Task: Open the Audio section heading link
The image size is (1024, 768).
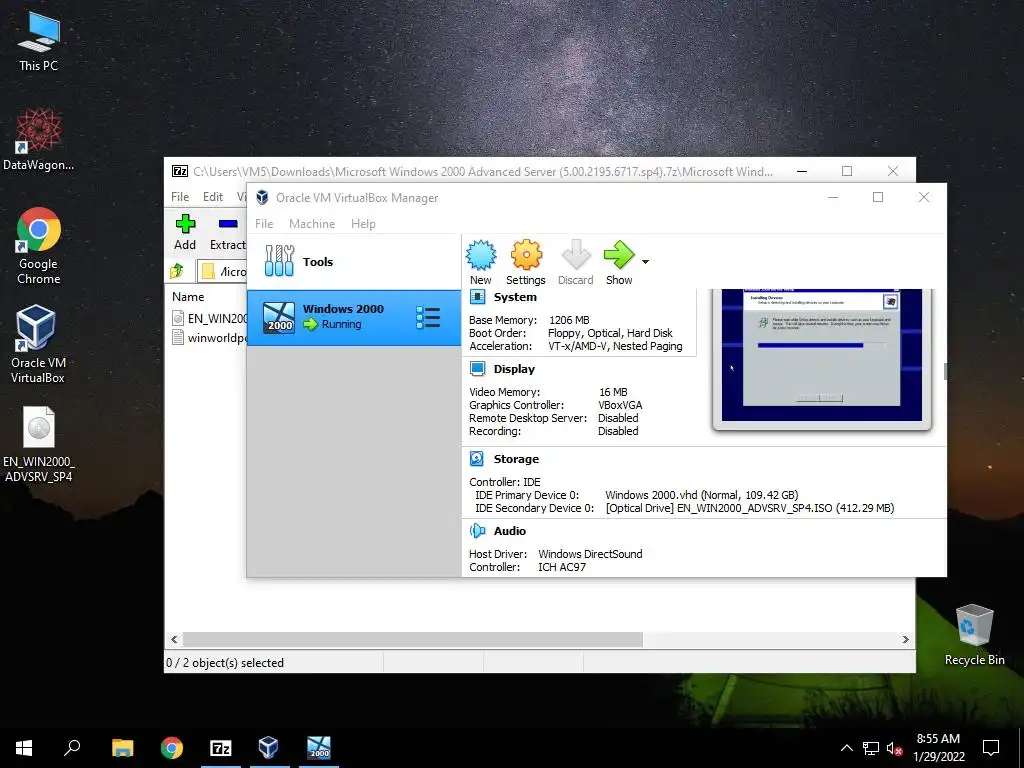Action: [x=509, y=531]
